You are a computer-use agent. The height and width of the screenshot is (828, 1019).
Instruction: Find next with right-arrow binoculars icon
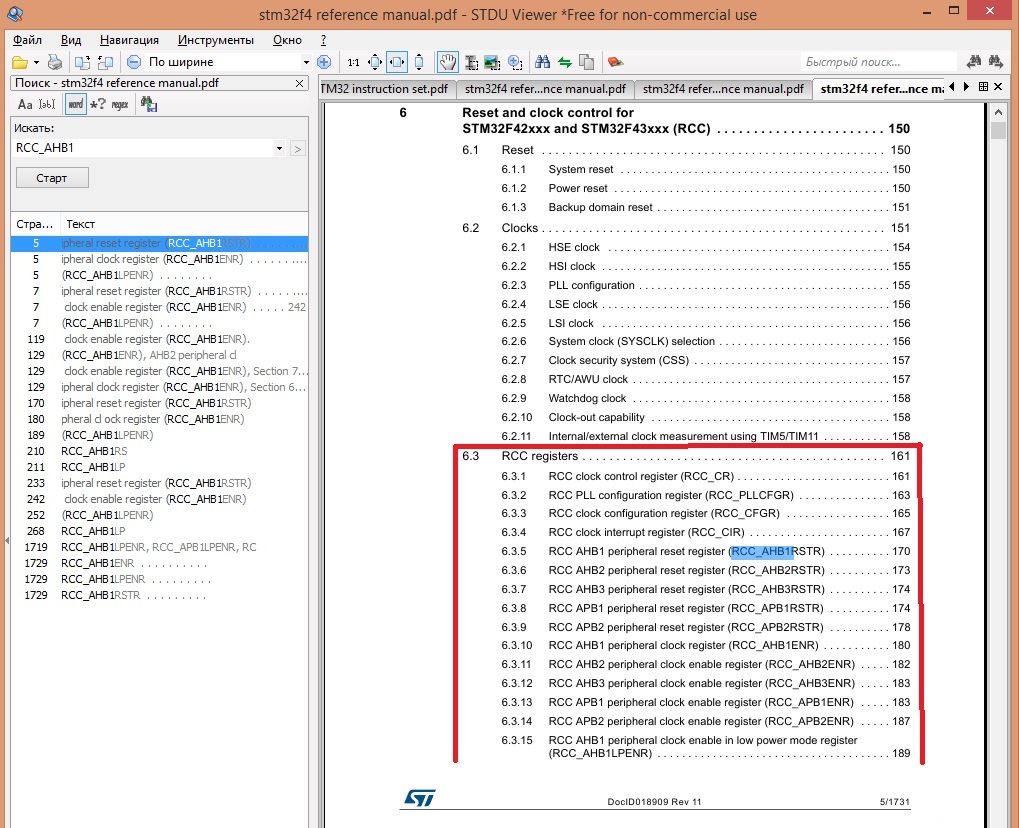[x=996, y=62]
